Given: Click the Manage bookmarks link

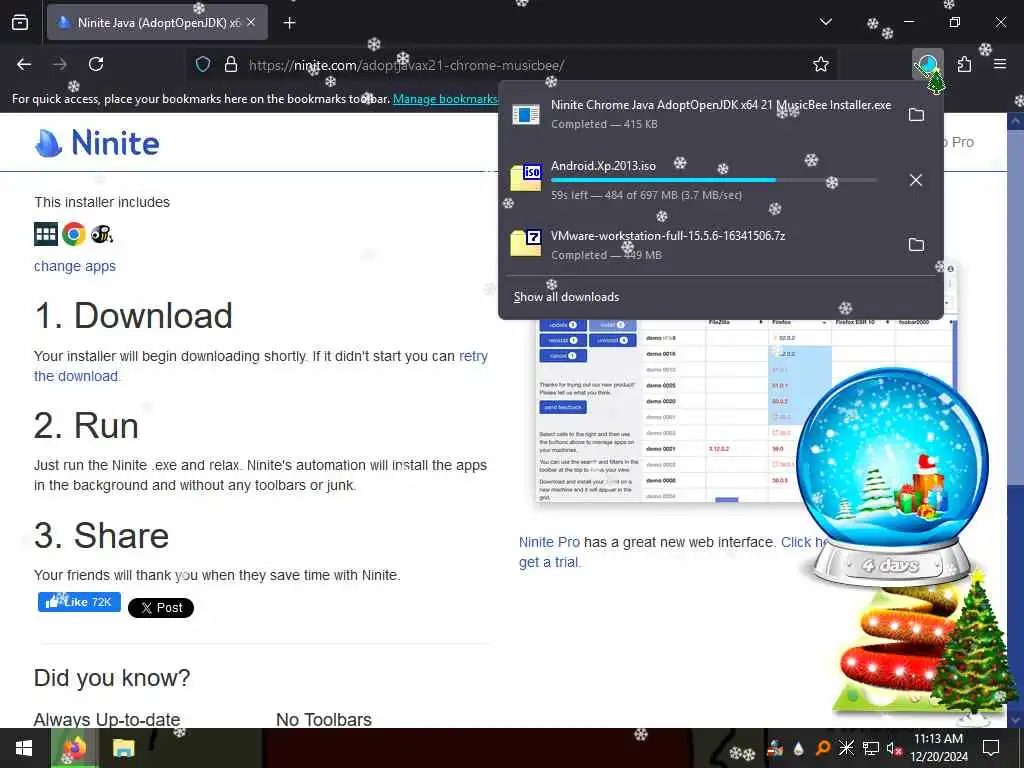Looking at the screenshot, I should (445, 99).
